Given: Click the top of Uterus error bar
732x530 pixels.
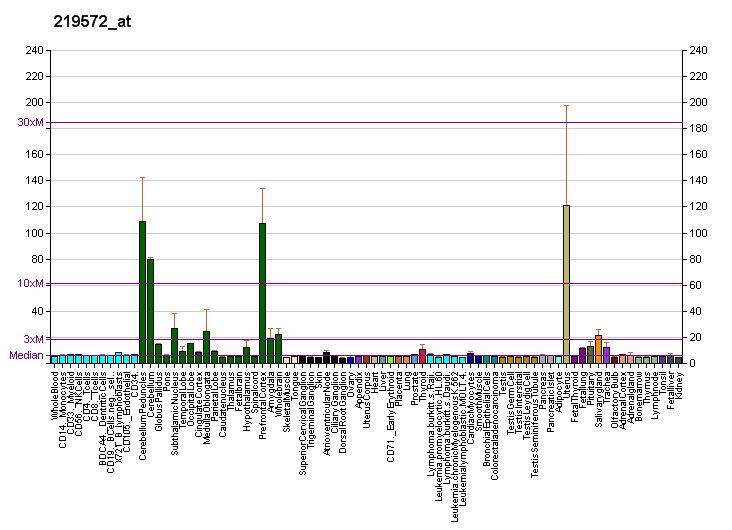Looking at the screenshot, I should pos(566,105).
